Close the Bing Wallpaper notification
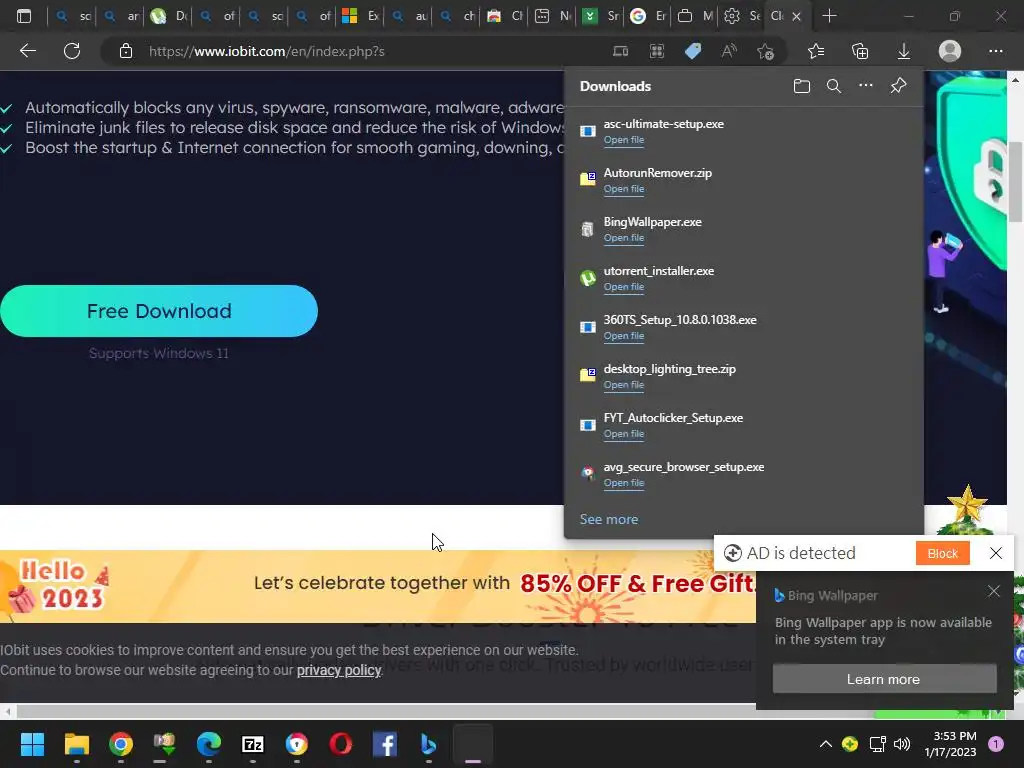Image resolution: width=1024 pixels, height=768 pixels. tap(994, 591)
